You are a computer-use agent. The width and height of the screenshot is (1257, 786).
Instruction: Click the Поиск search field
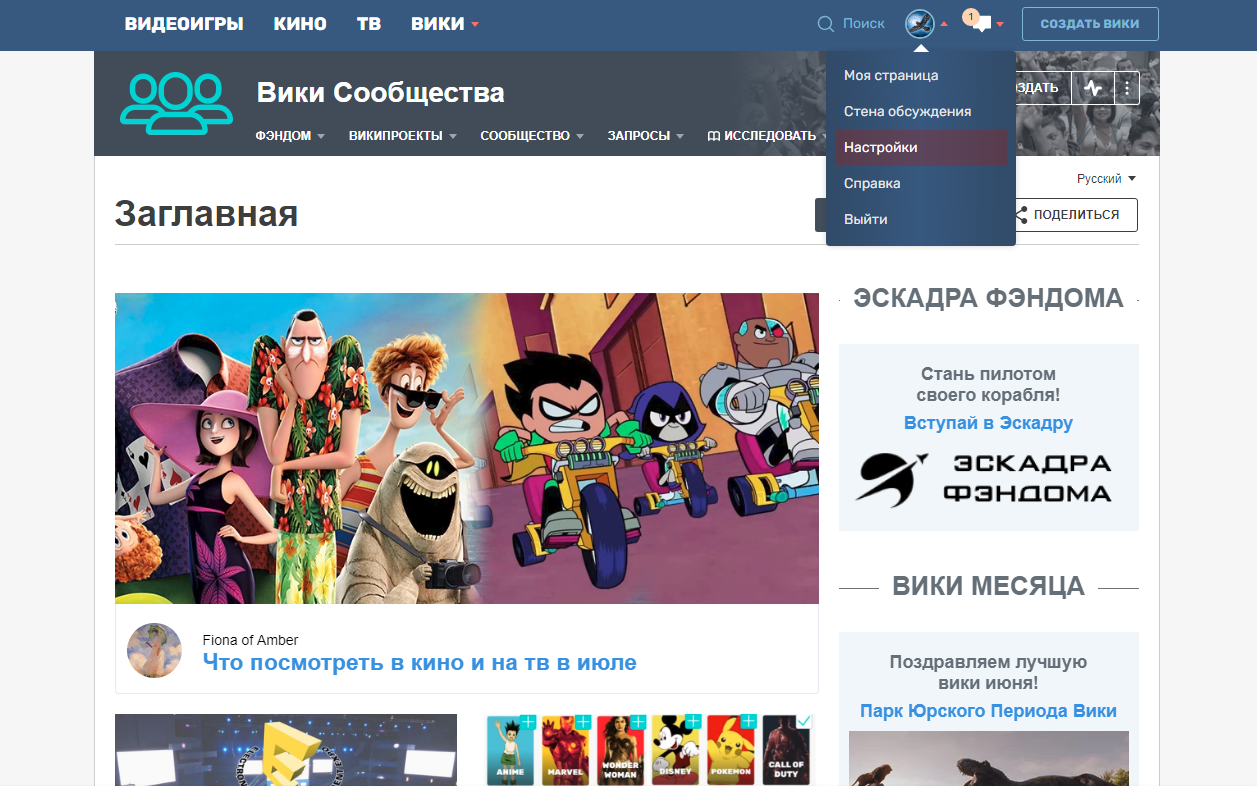pyautogui.click(x=864, y=24)
